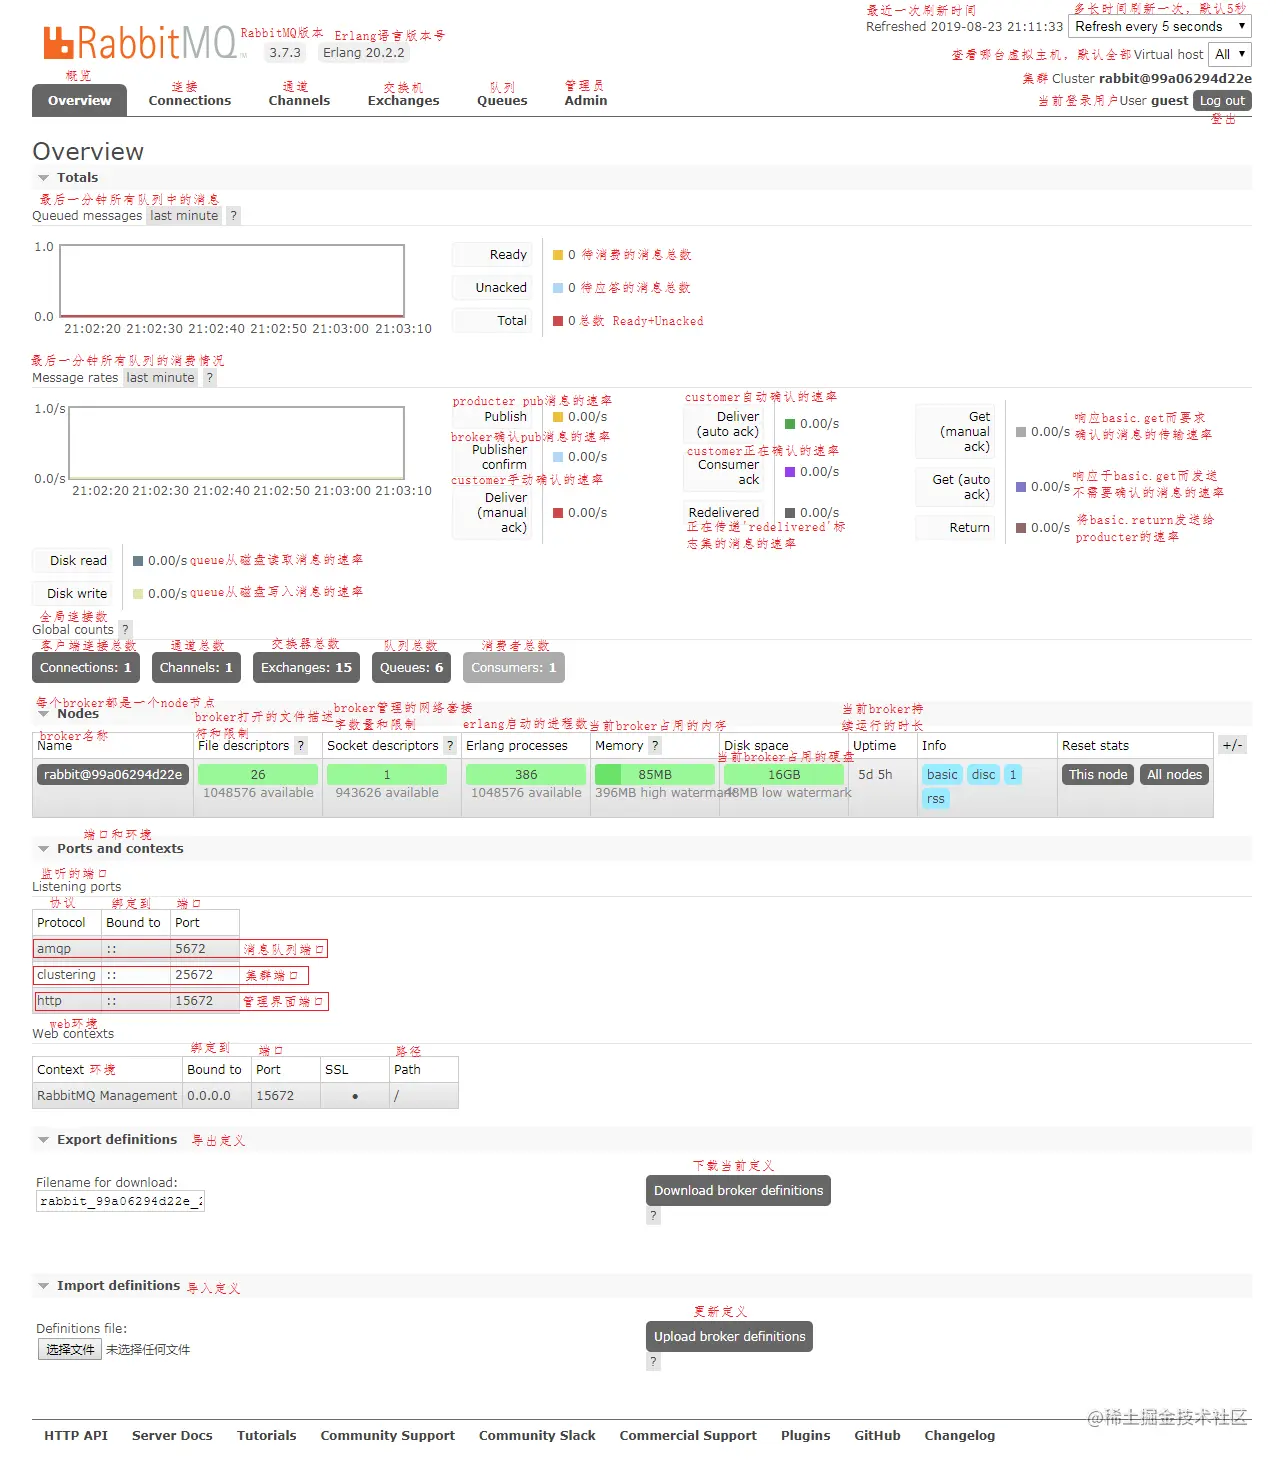This screenshot has height=1463, width=1283.
Task: Open Plugins footer link
Action: pyautogui.click(x=806, y=1436)
